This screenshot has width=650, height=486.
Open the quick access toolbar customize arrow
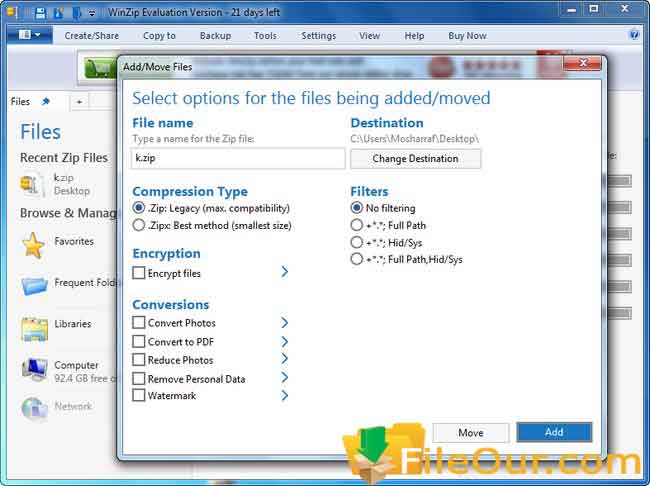pos(92,13)
